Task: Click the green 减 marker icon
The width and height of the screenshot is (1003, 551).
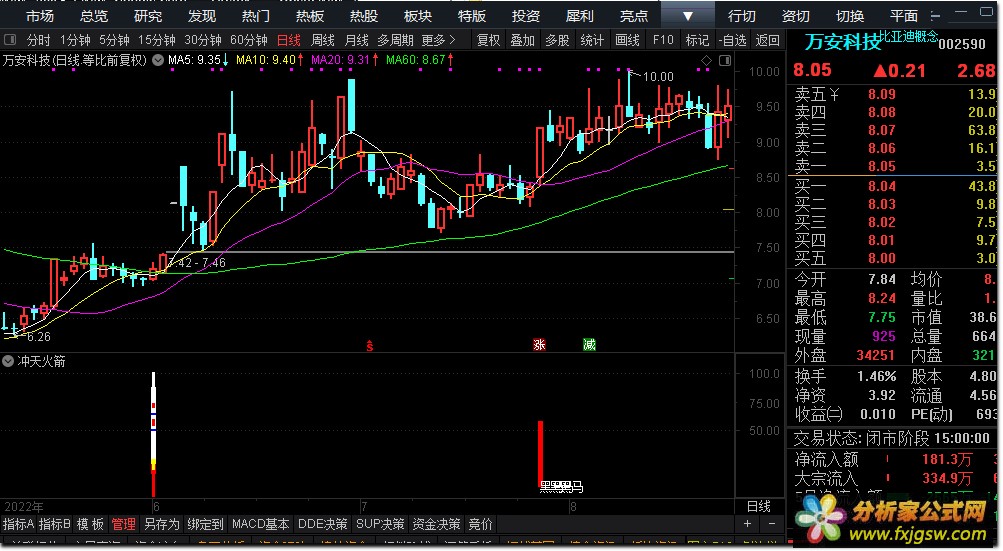Action: coord(589,345)
